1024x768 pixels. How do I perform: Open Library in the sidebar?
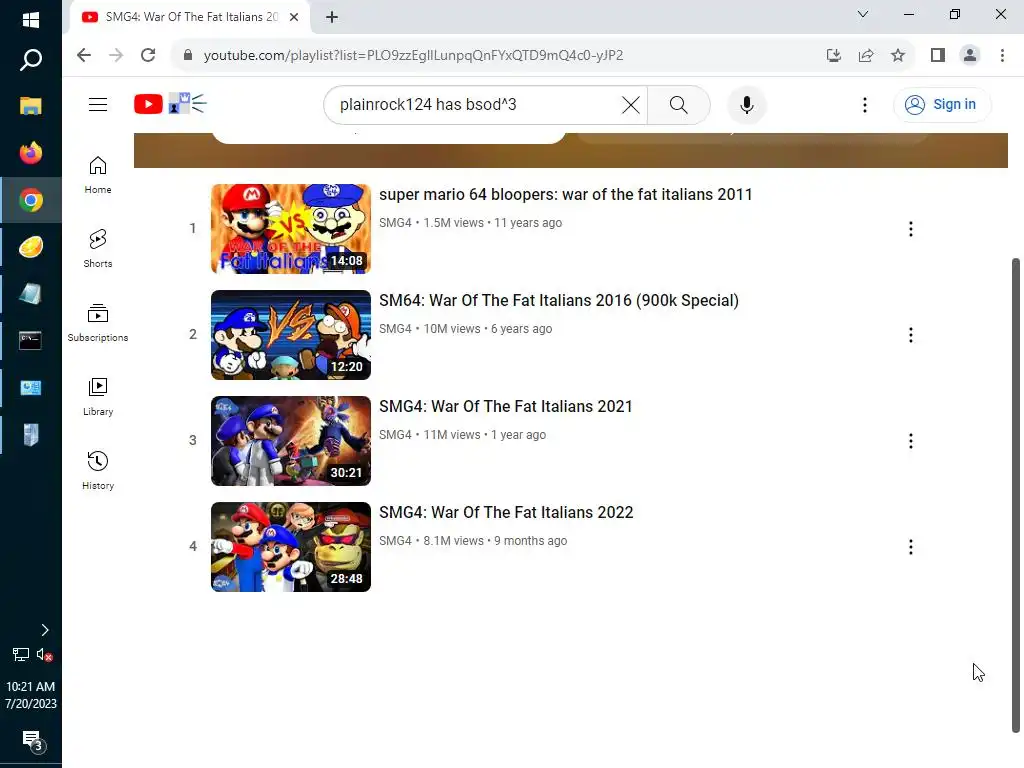[x=98, y=397]
